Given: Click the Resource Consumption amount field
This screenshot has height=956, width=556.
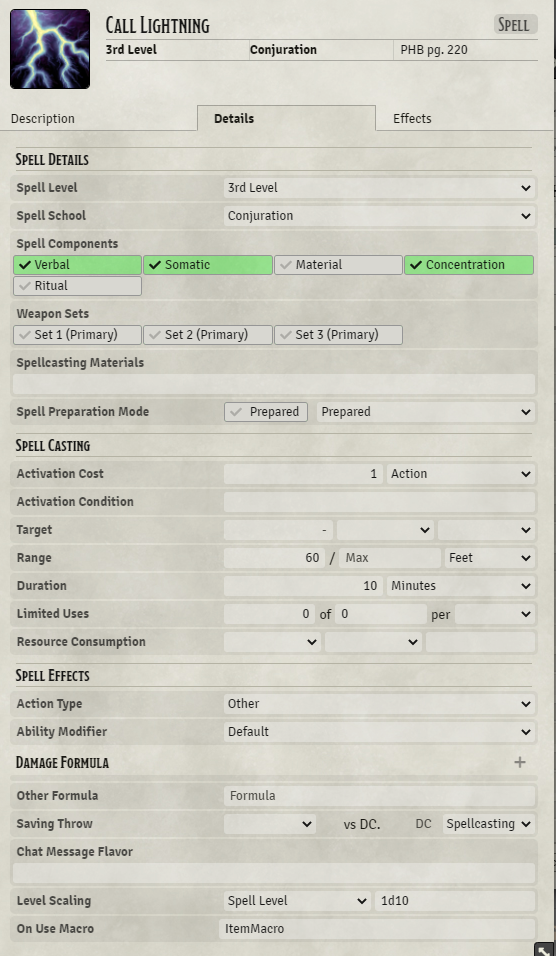Looking at the screenshot, I should tap(480, 642).
